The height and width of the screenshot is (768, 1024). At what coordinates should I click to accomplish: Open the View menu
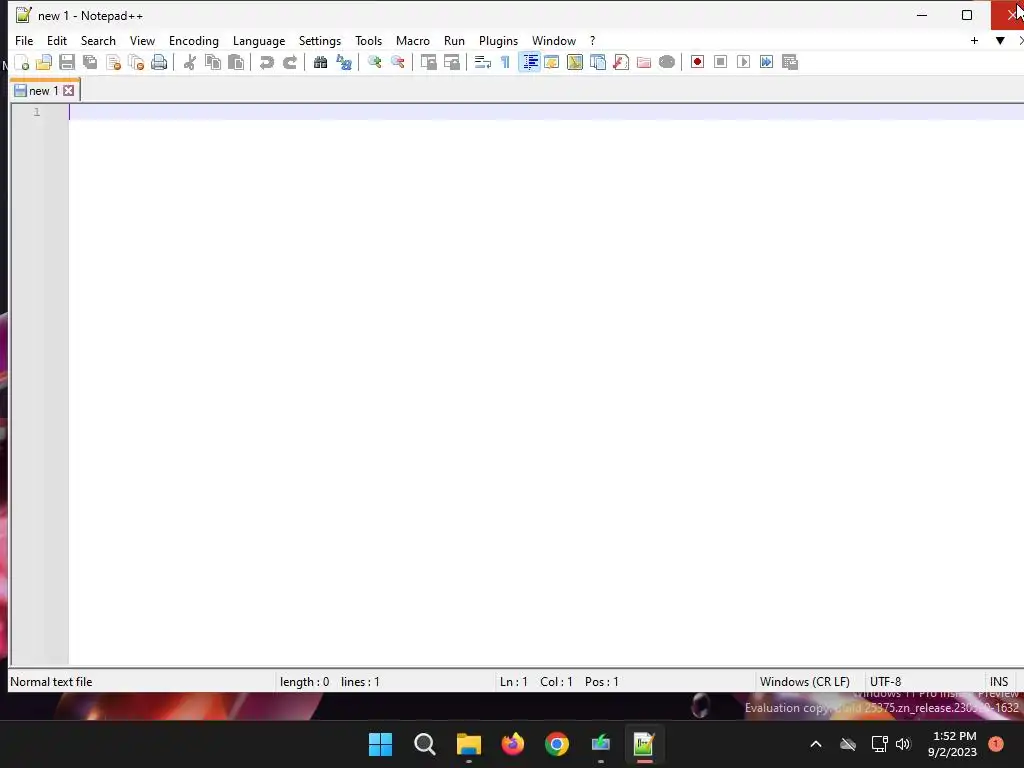pos(142,40)
